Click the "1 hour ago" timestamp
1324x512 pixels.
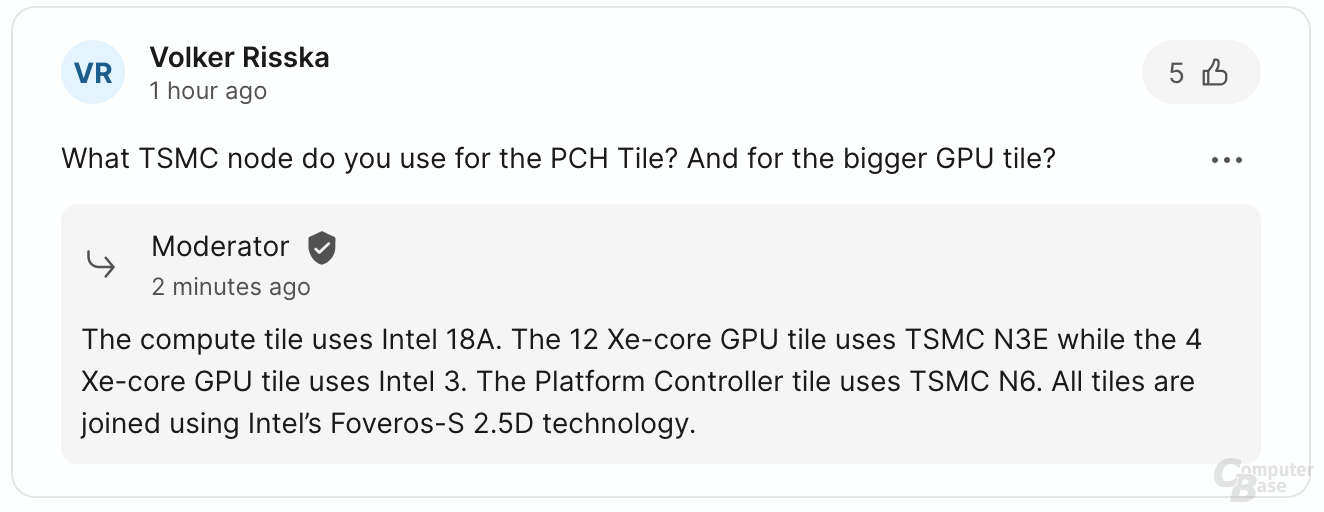click(208, 91)
